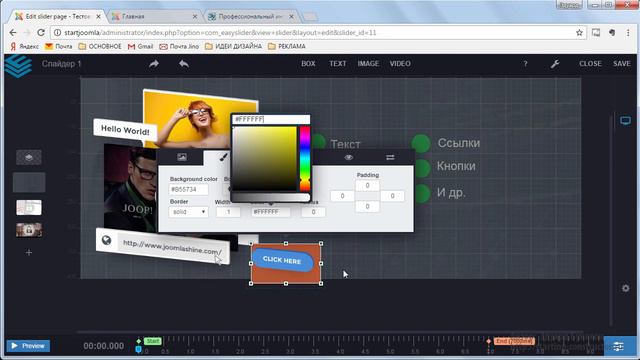
Task: Open the Яндекс bookmark
Action: [24, 47]
